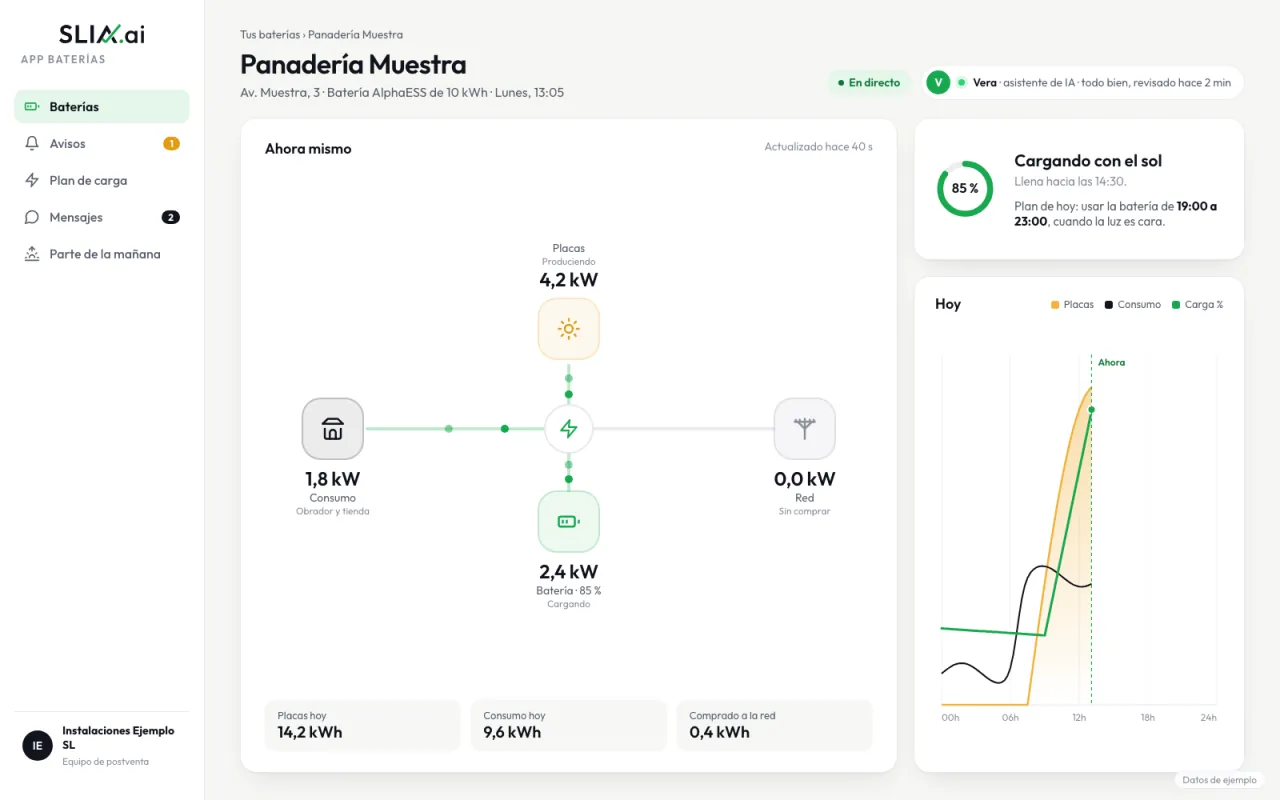
Task: Click the Comprado a la red card
Action: (775, 725)
